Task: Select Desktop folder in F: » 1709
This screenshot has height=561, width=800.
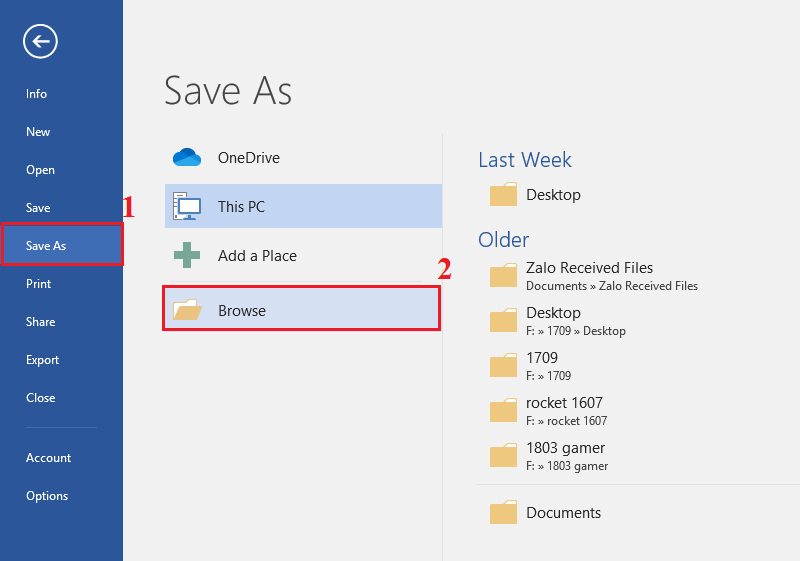Action: pos(553,320)
